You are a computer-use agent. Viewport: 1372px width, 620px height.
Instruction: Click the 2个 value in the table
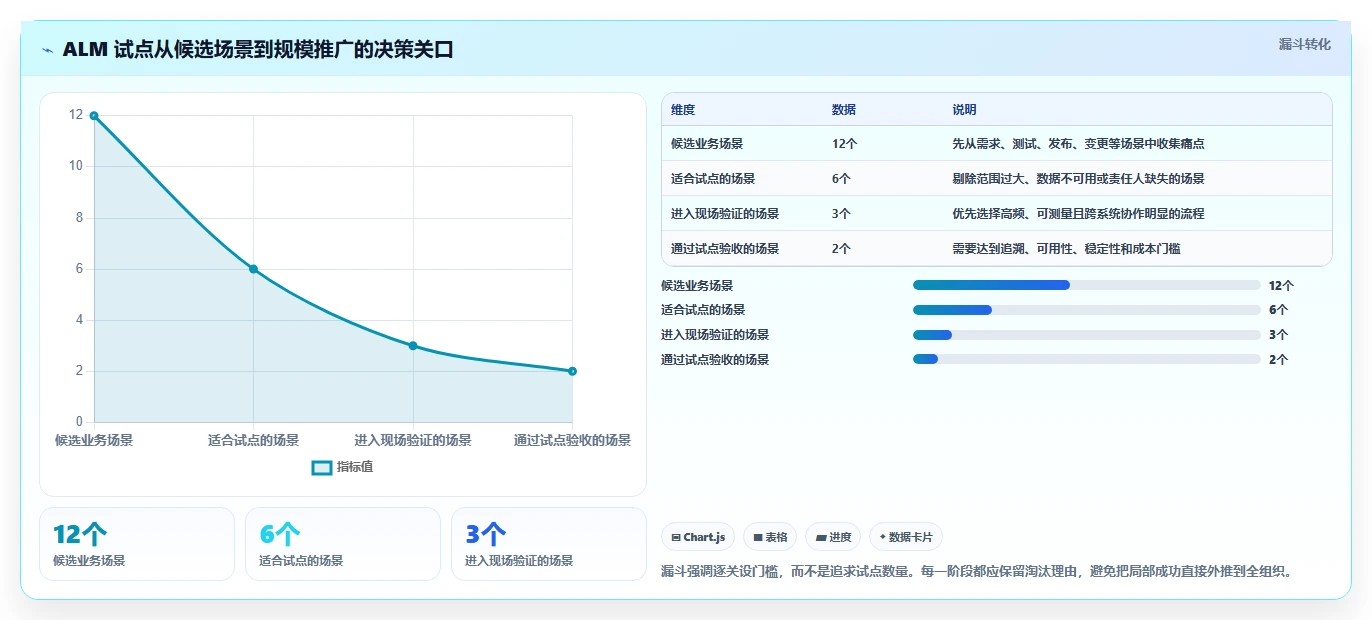coord(842,249)
